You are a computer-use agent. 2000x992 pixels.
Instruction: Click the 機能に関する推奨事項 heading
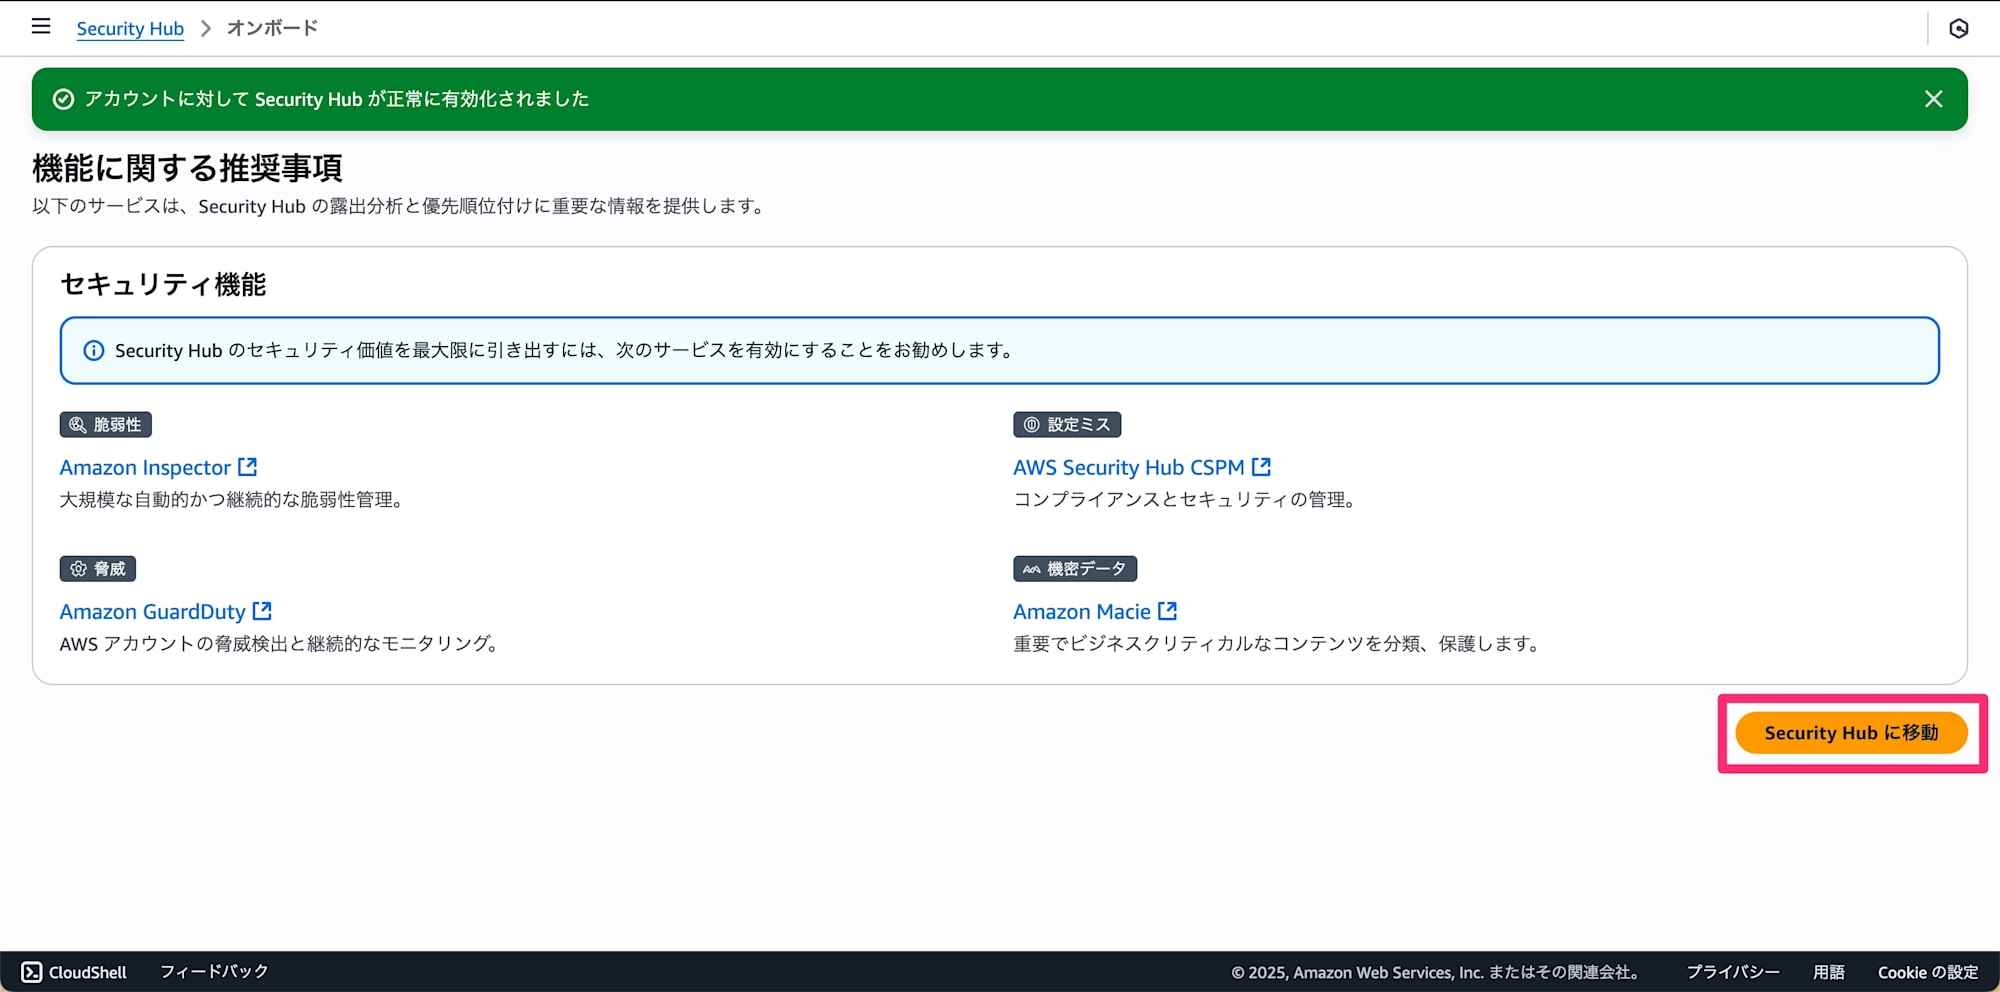point(187,168)
